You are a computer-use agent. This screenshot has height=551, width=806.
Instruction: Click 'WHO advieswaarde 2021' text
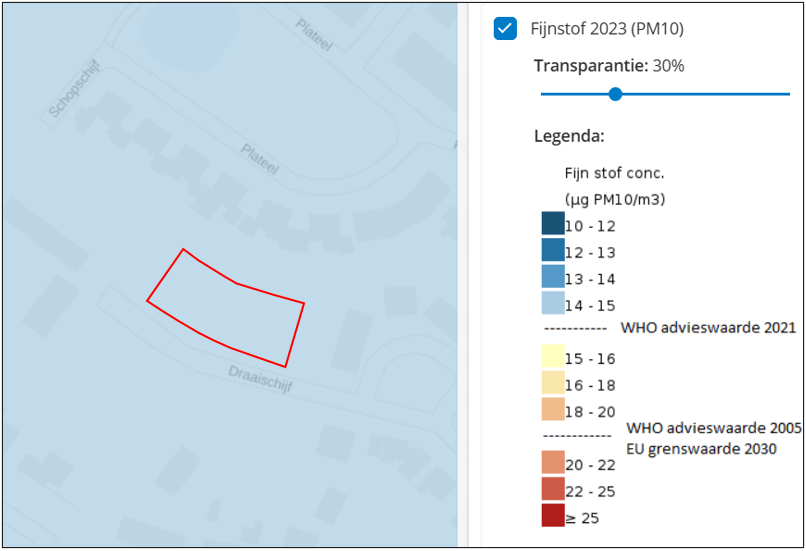[x=708, y=327]
